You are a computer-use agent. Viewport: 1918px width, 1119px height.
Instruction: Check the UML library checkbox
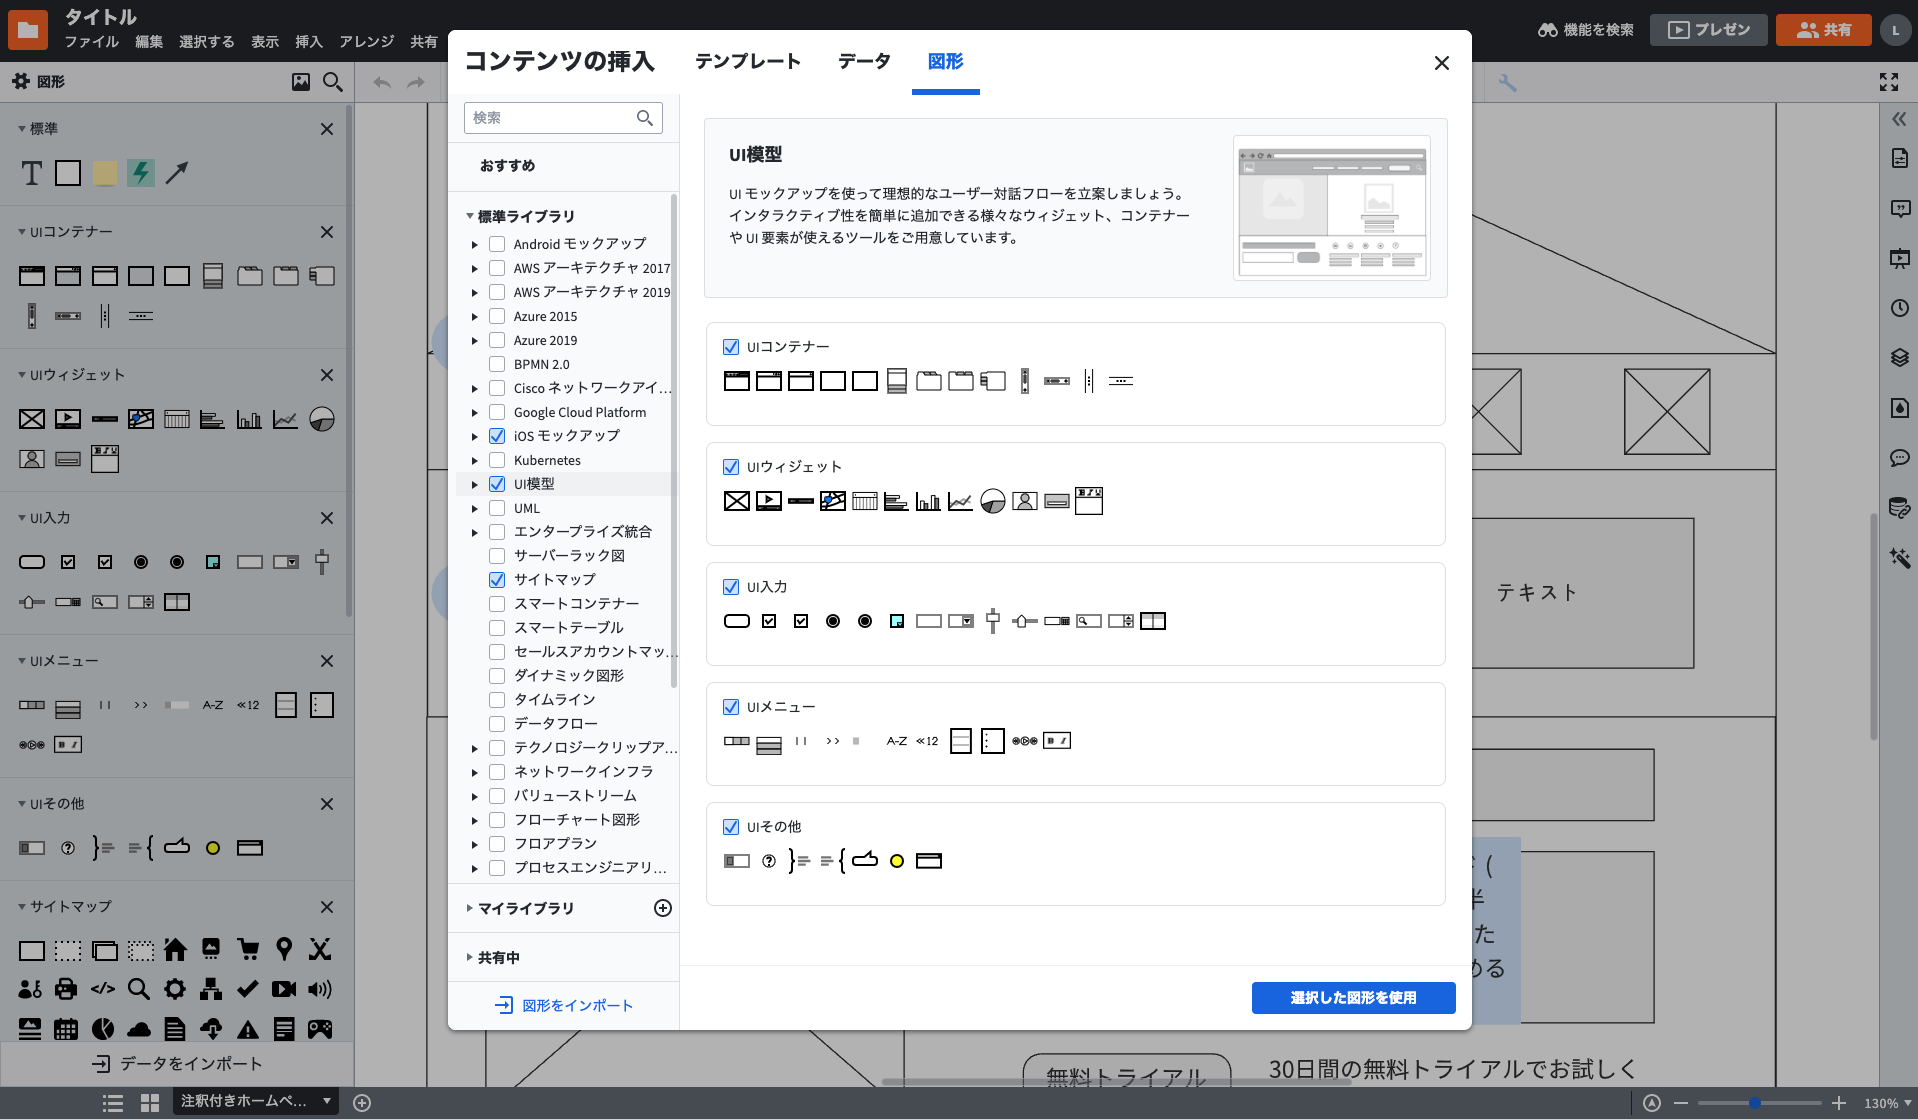coord(497,508)
